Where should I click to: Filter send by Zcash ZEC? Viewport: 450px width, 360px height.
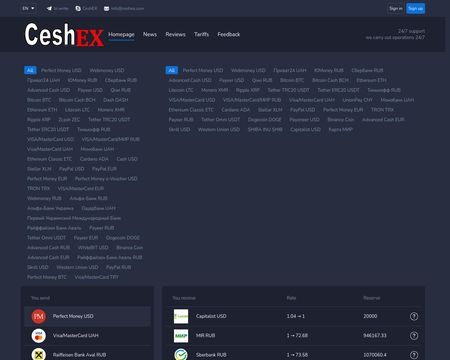pos(69,120)
